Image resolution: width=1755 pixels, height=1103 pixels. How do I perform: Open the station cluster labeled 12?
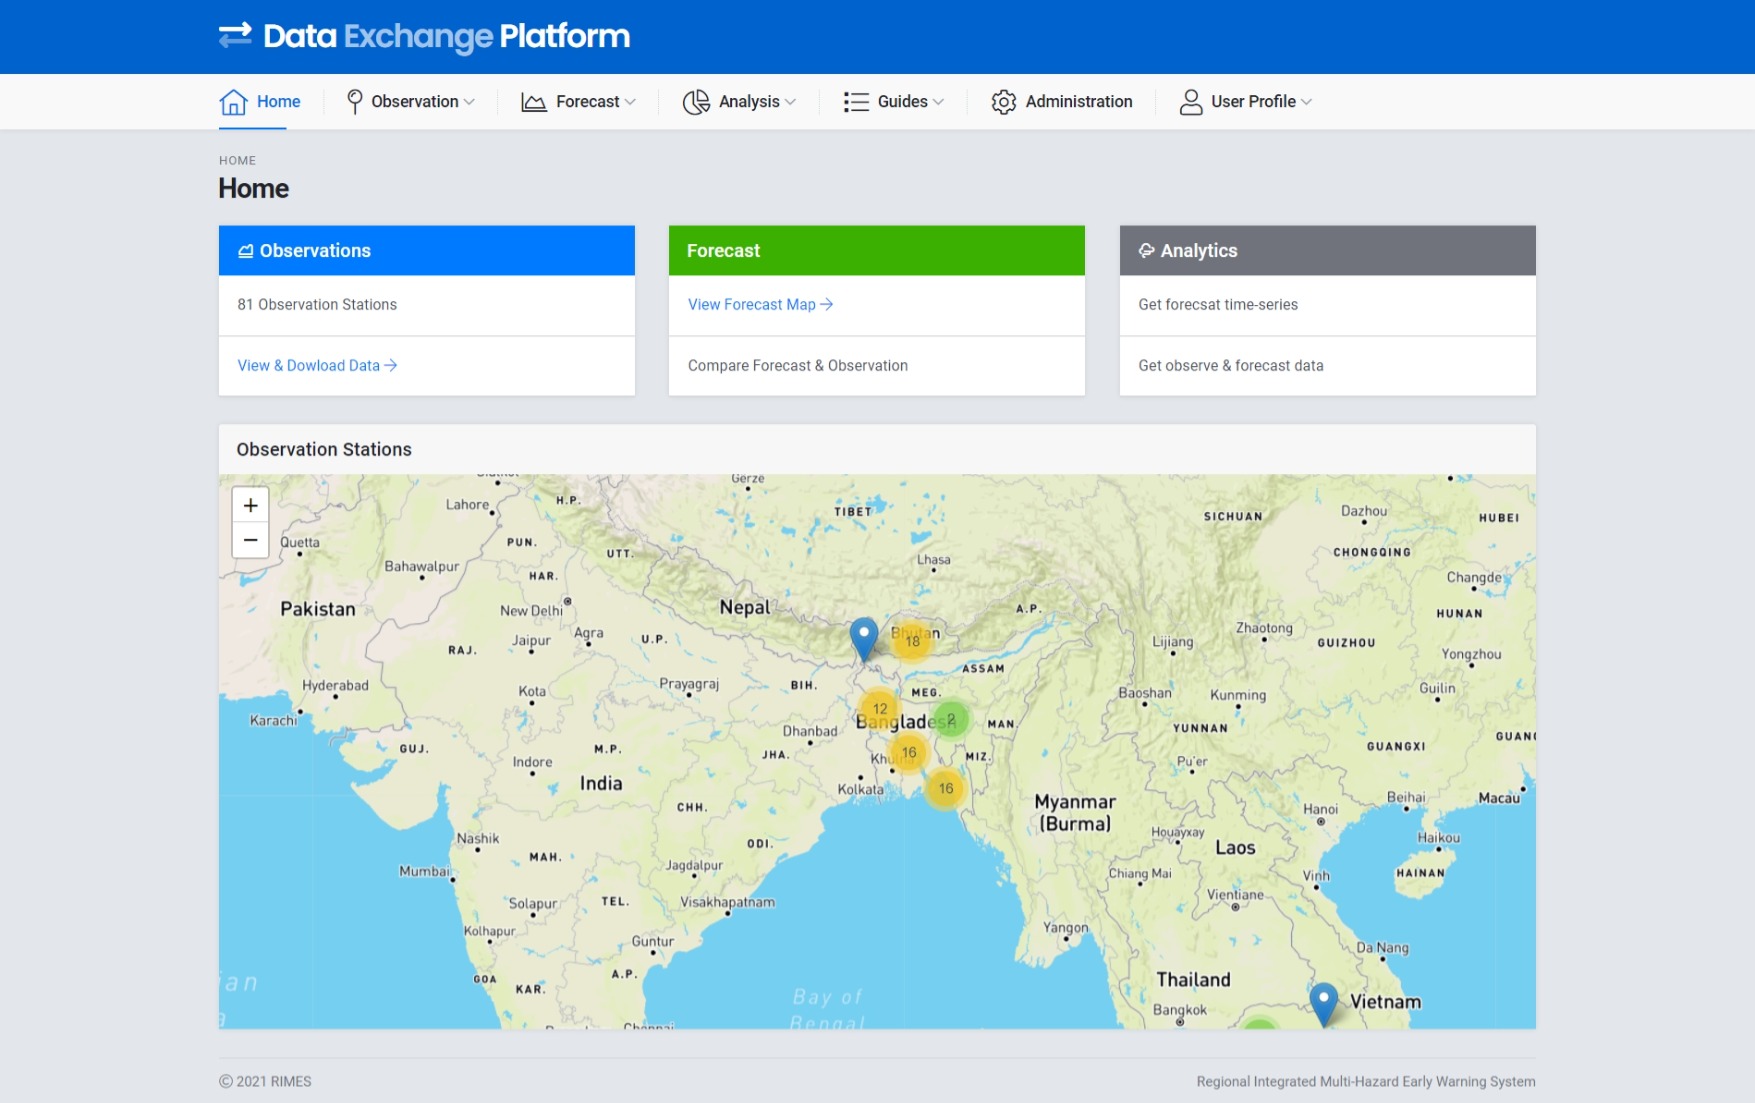(x=880, y=709)
